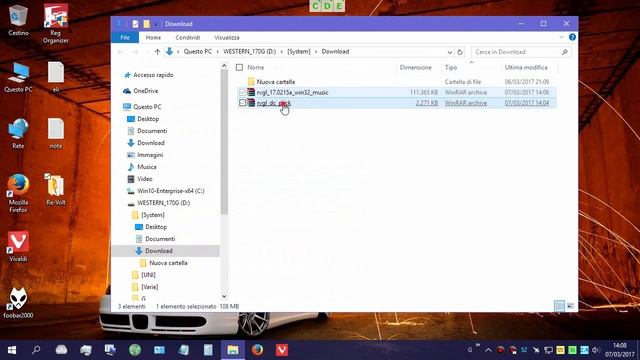Image resolution: width=640 pixels, height=360 pixels.
Task: Click Questo PC in the address bar
Action: click(x=198, y=52)
